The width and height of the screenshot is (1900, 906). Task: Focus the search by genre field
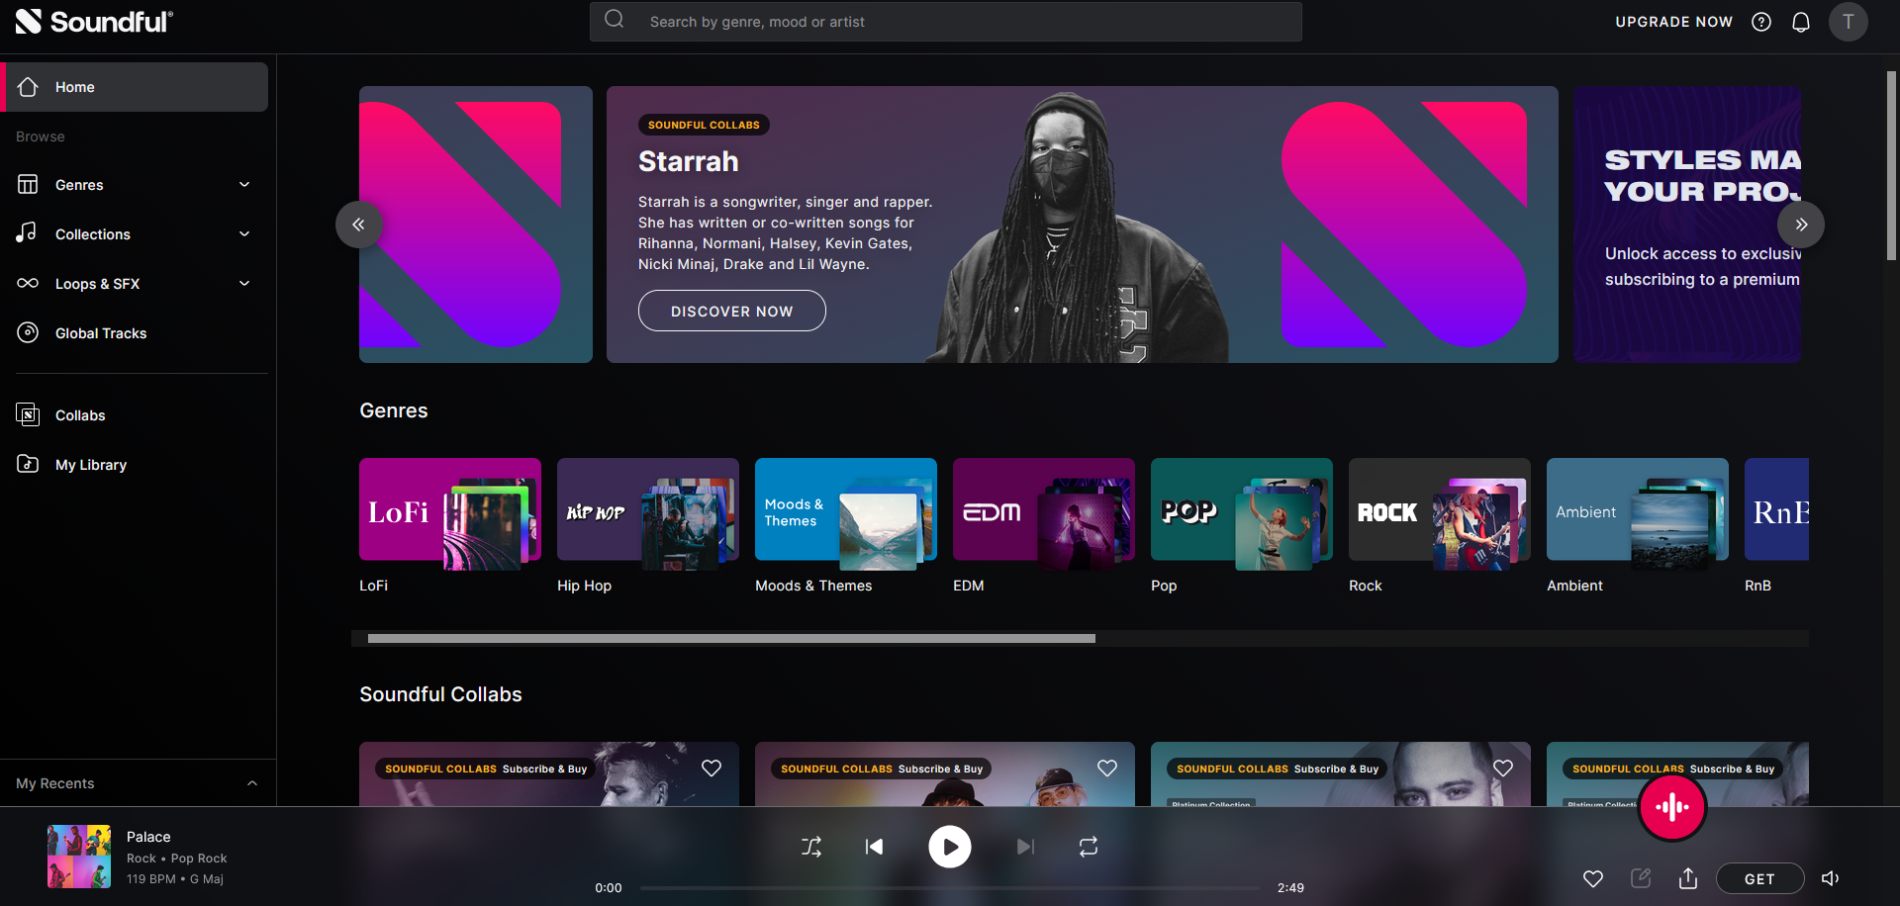[945, 21]
